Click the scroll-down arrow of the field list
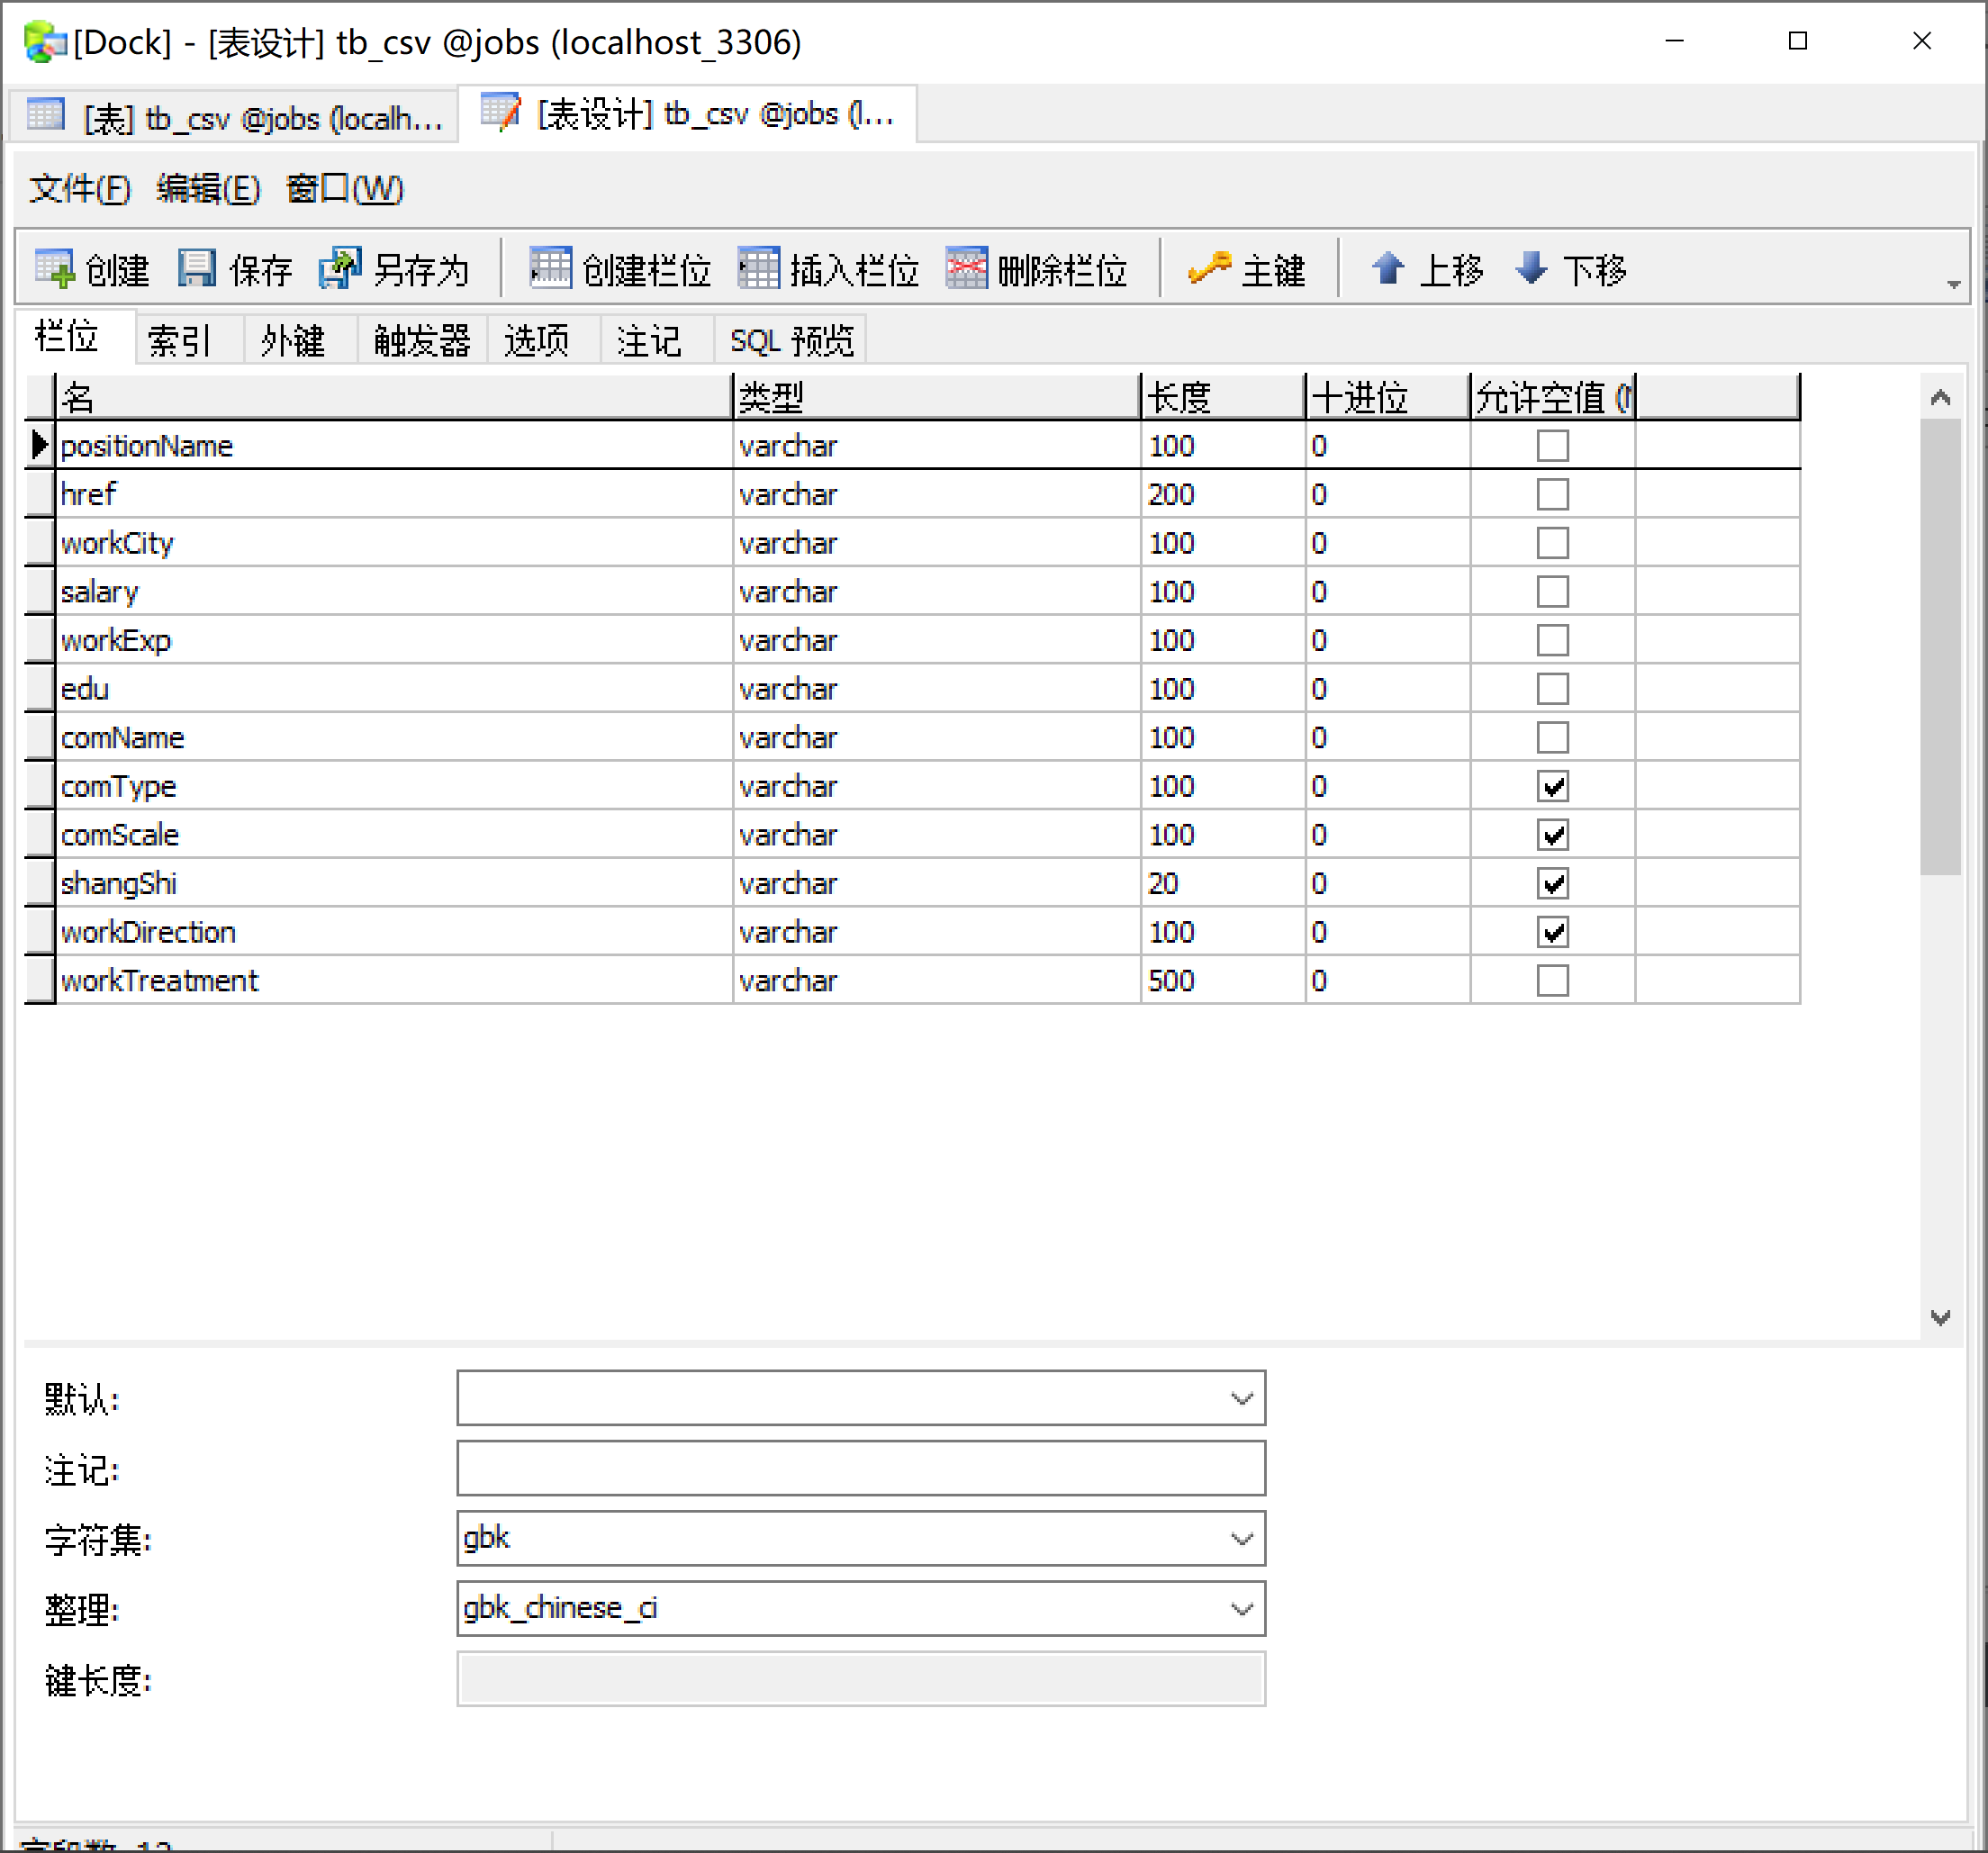This screenshot has width=1988, height=1853. (1940, 1317)
